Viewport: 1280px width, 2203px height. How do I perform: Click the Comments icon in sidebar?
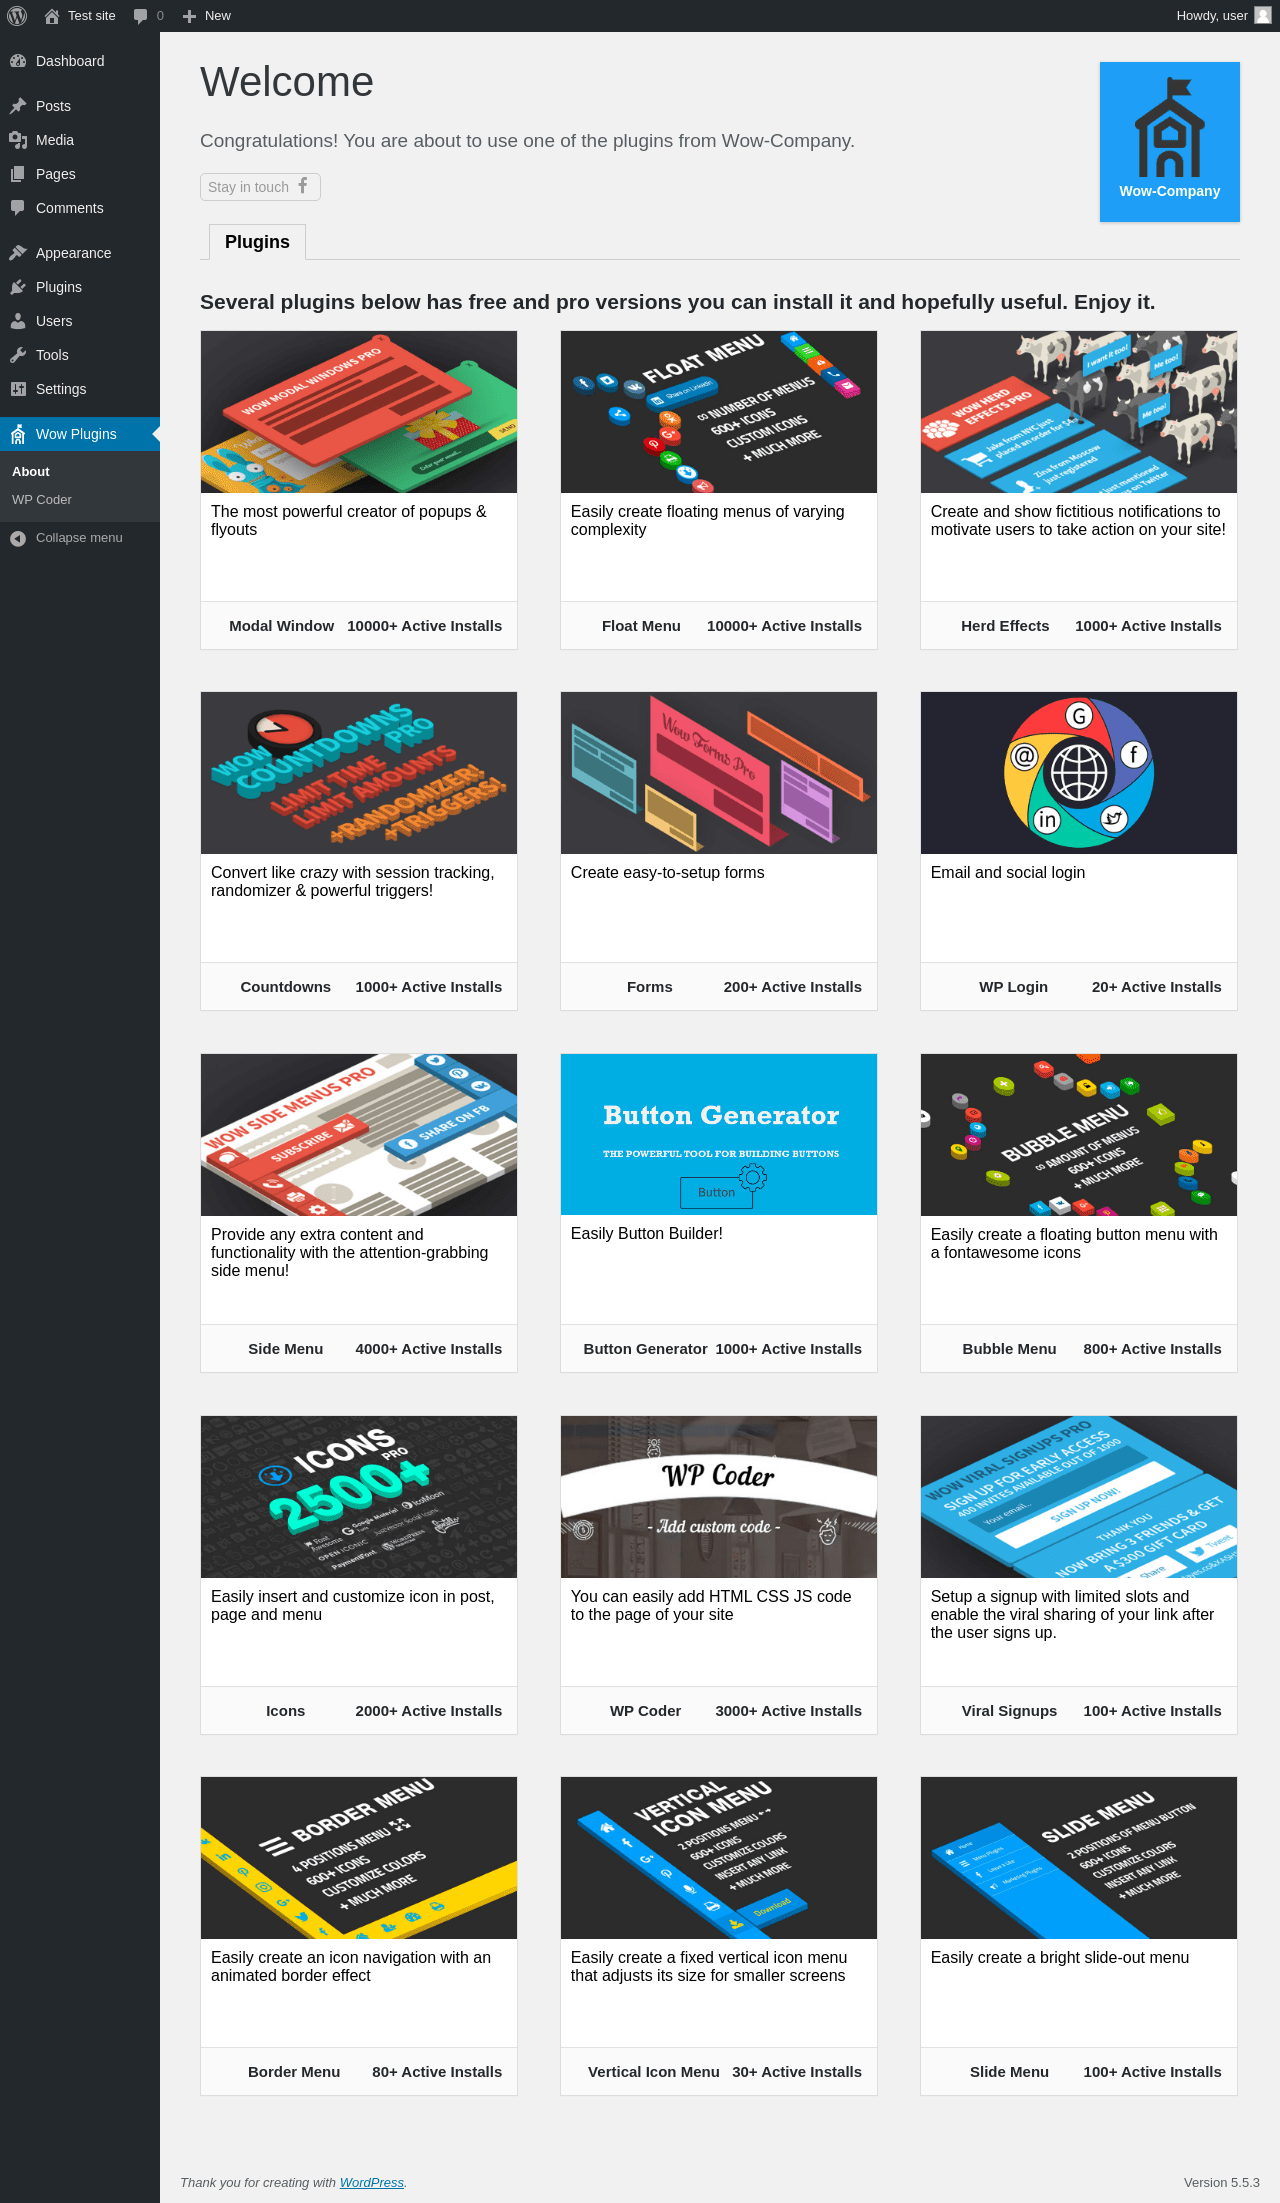pos(18,208)
